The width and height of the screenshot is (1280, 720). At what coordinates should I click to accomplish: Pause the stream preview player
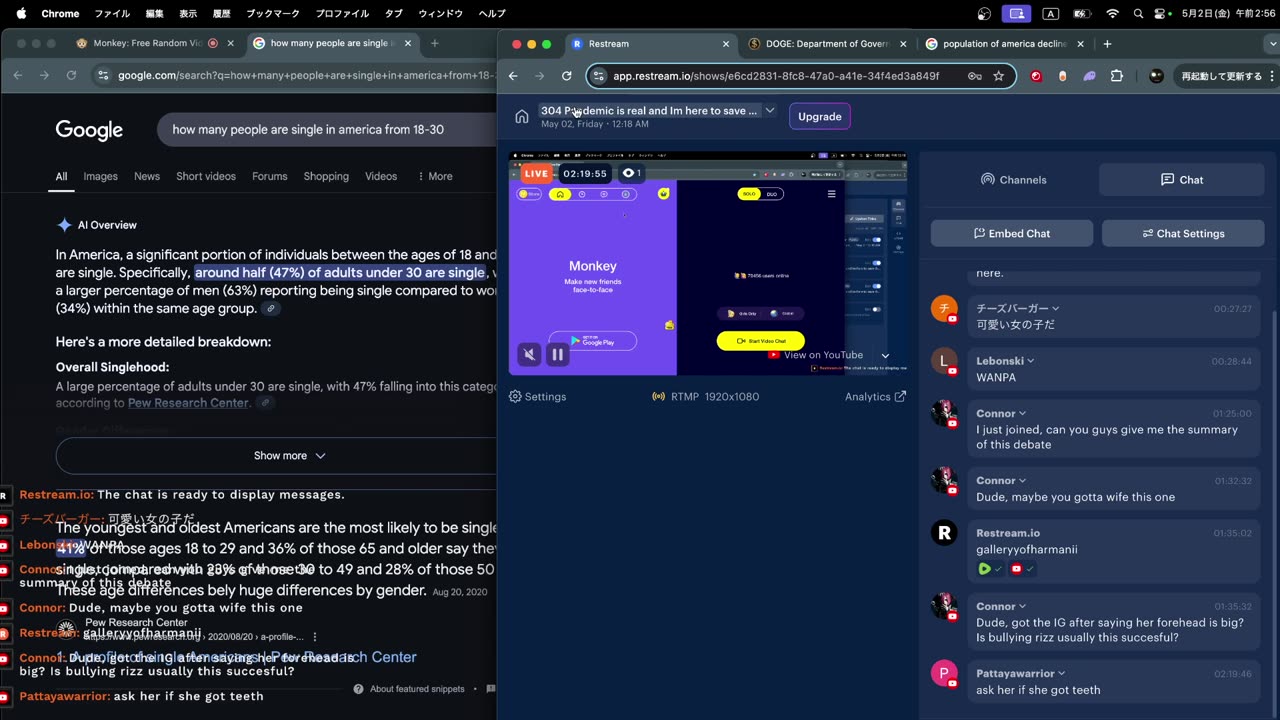pos(558,354)
